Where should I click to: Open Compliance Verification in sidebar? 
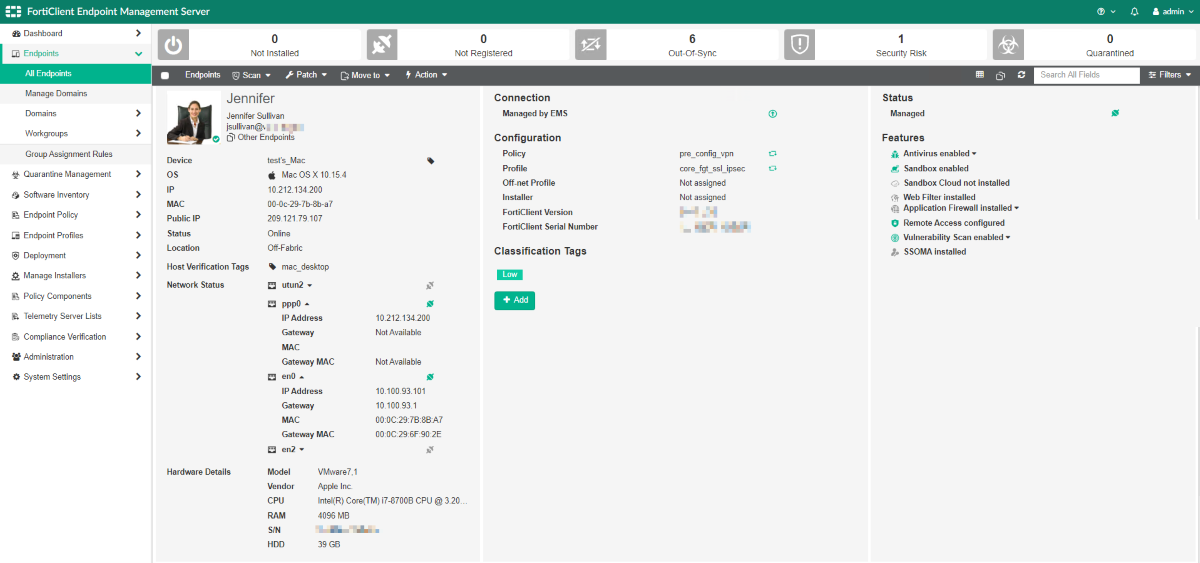point(75,336)
